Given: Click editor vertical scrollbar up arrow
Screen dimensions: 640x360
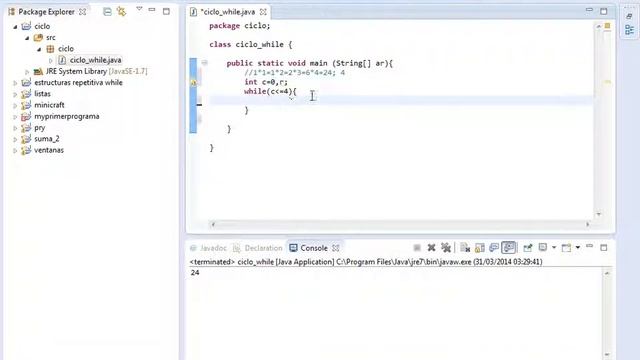Looking at the screenshot, I should click(598, 26).
